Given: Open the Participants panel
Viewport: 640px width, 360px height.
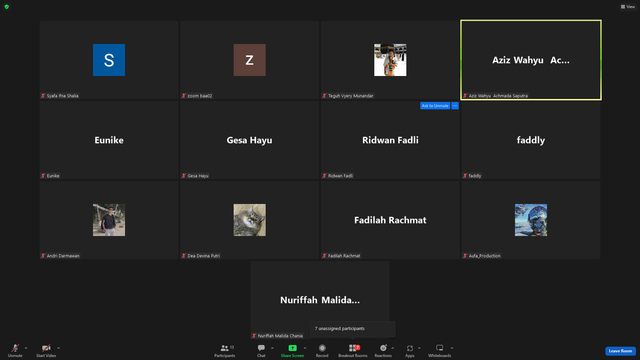Looking at the screenshot, I should pyautogui.click(x=224, y=350).
